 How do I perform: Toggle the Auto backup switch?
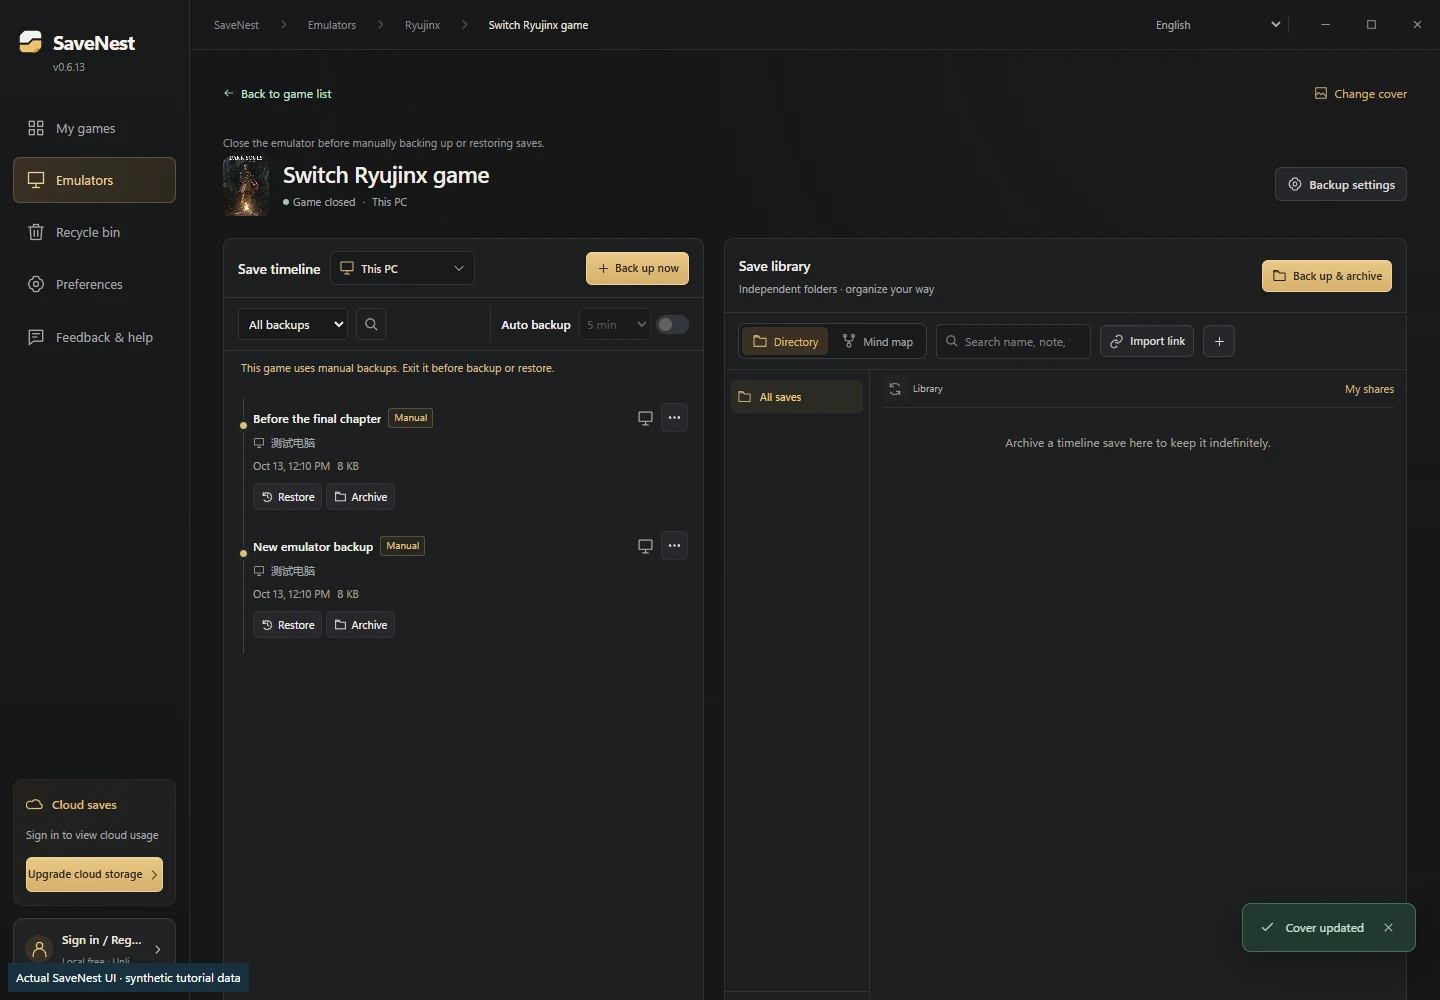pyautogui.click(x=672, y=325)
